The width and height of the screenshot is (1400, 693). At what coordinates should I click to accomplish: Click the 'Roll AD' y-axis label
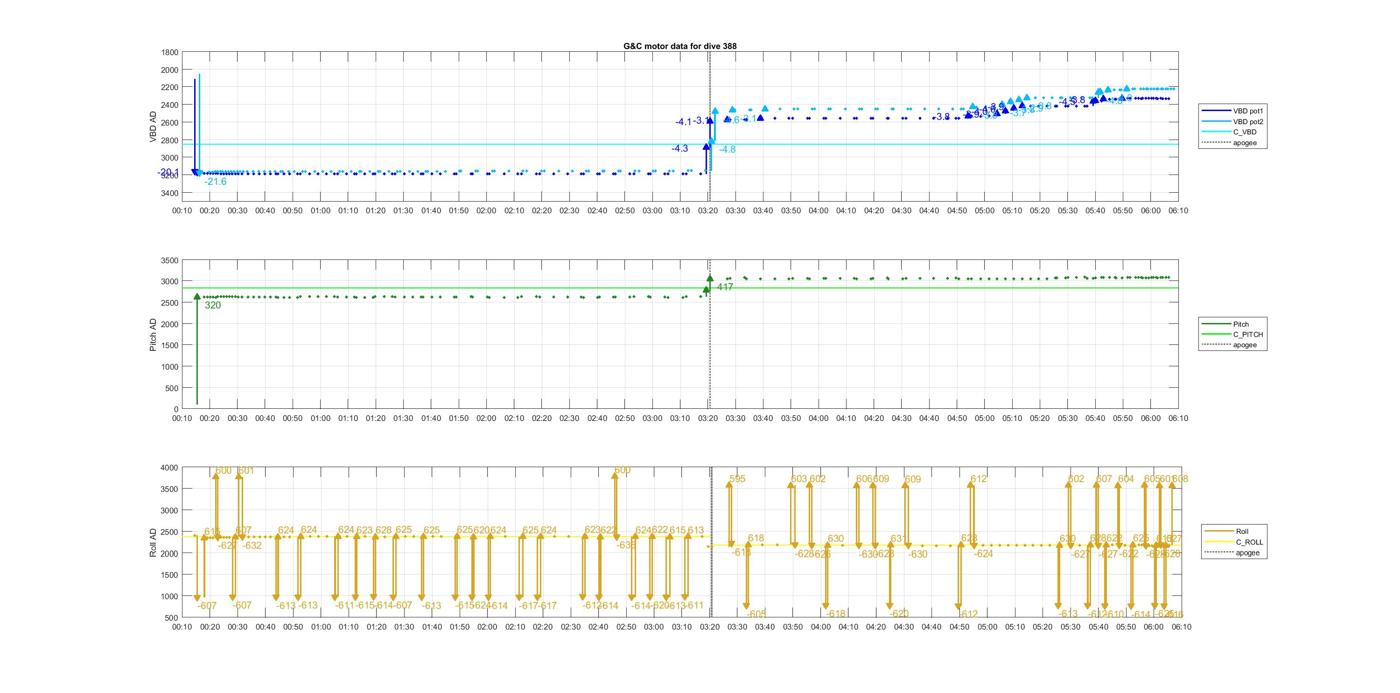pyautogui.click(x=153, y=541)
